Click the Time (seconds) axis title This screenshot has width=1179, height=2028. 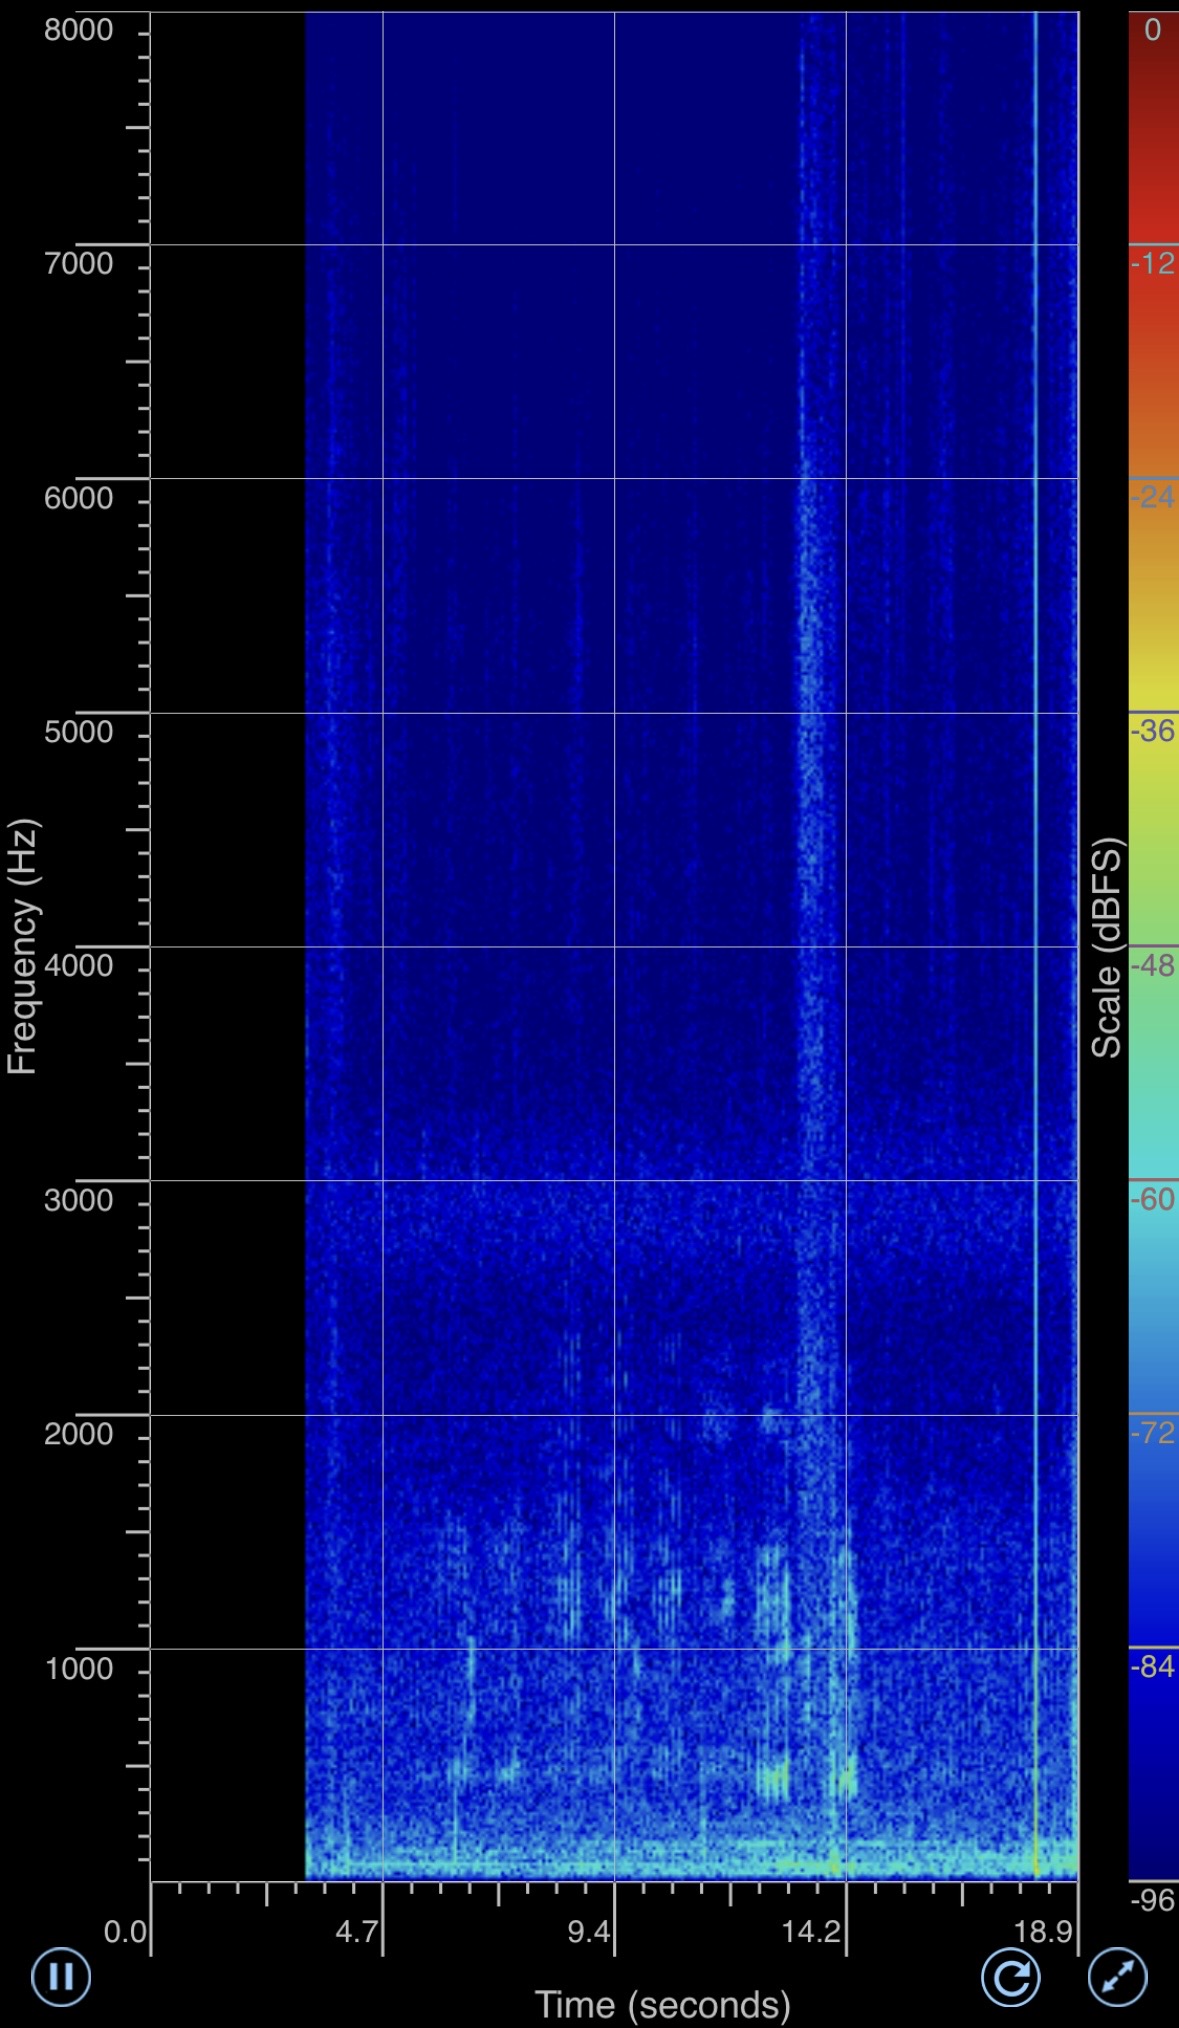[662, 2004]
